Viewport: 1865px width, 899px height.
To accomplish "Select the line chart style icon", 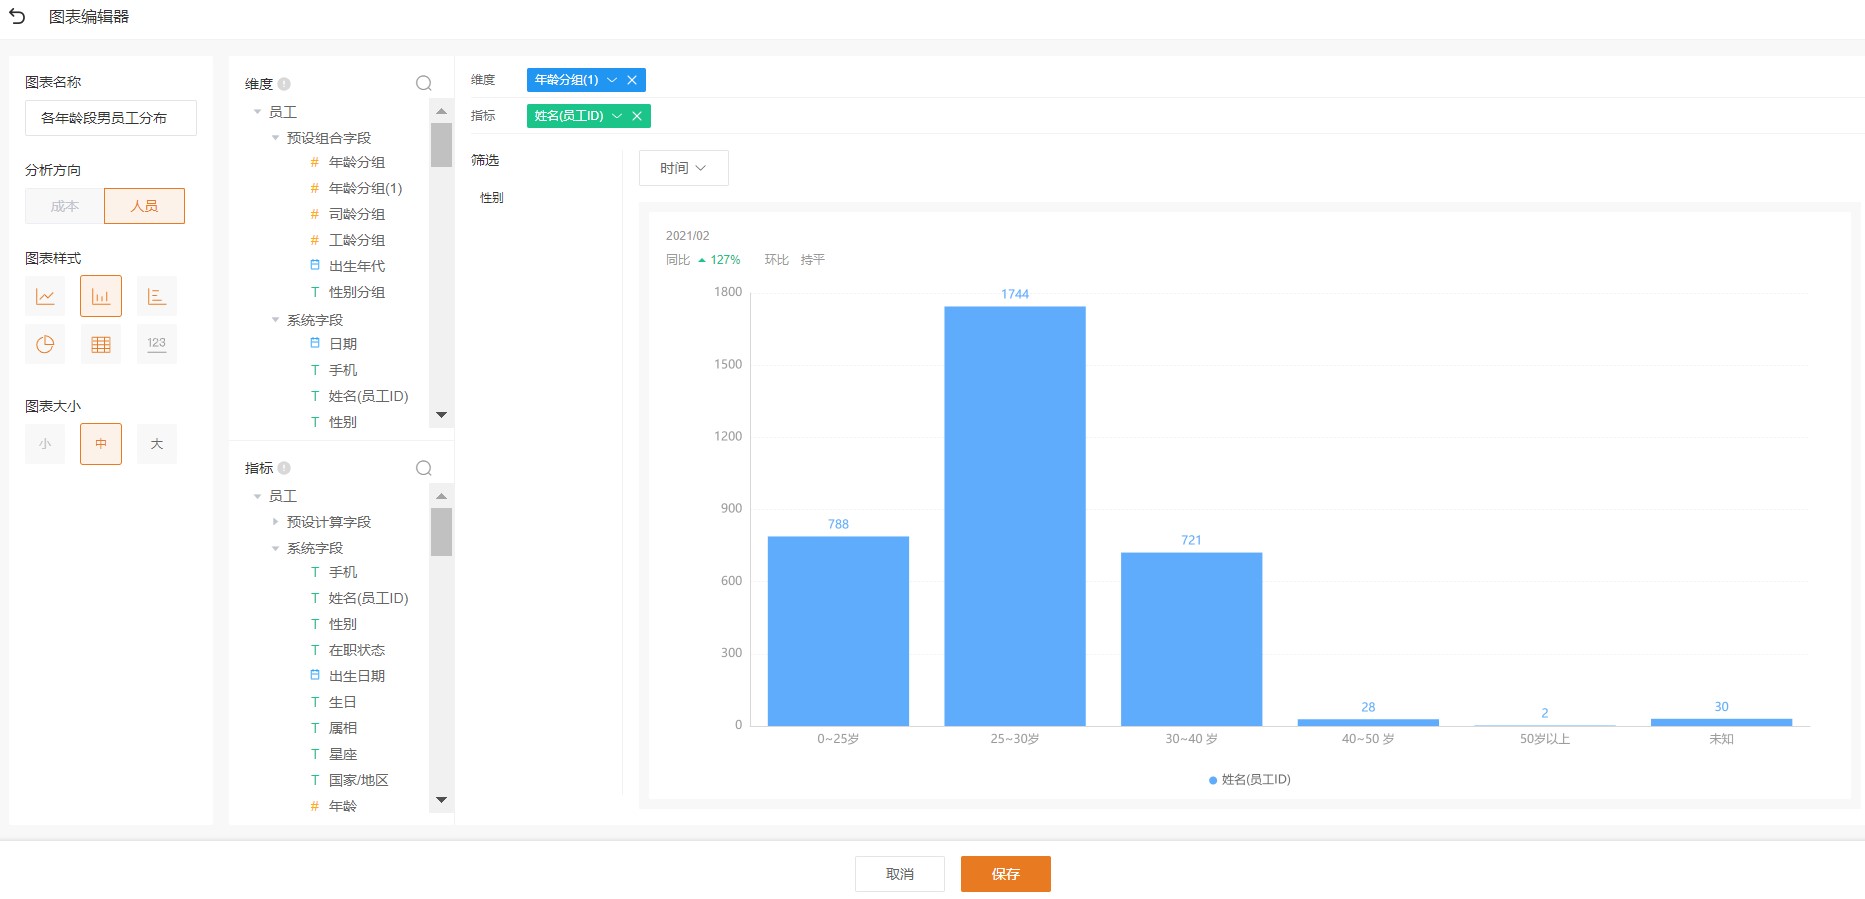I will 45,296.
